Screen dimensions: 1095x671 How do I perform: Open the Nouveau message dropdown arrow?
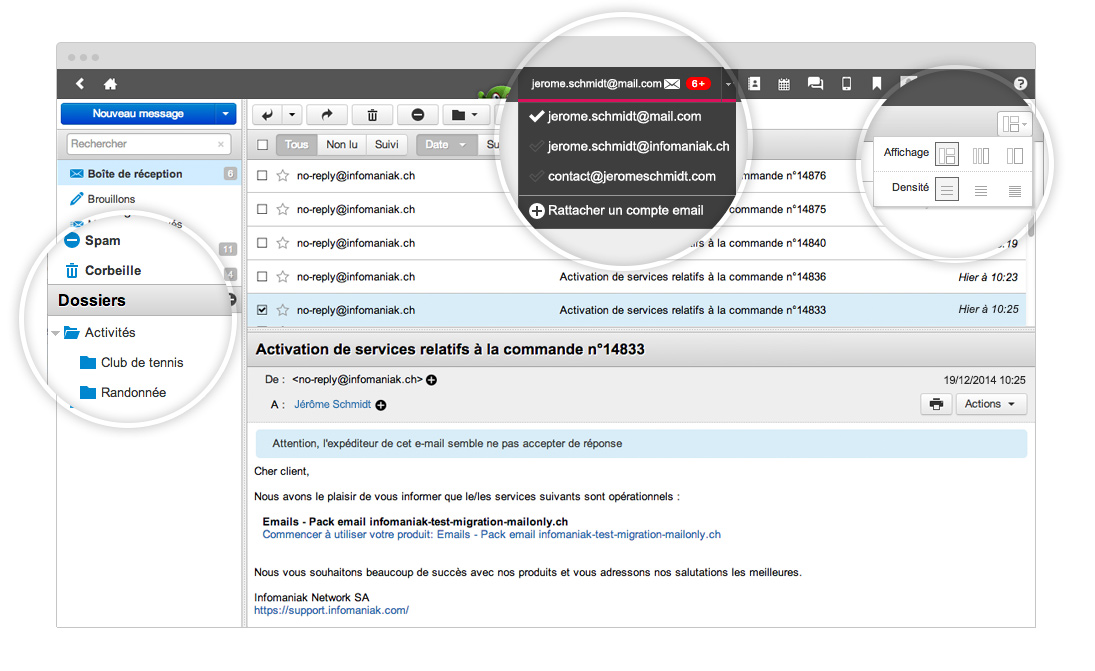pyautogui.click(x=225, y=114)
